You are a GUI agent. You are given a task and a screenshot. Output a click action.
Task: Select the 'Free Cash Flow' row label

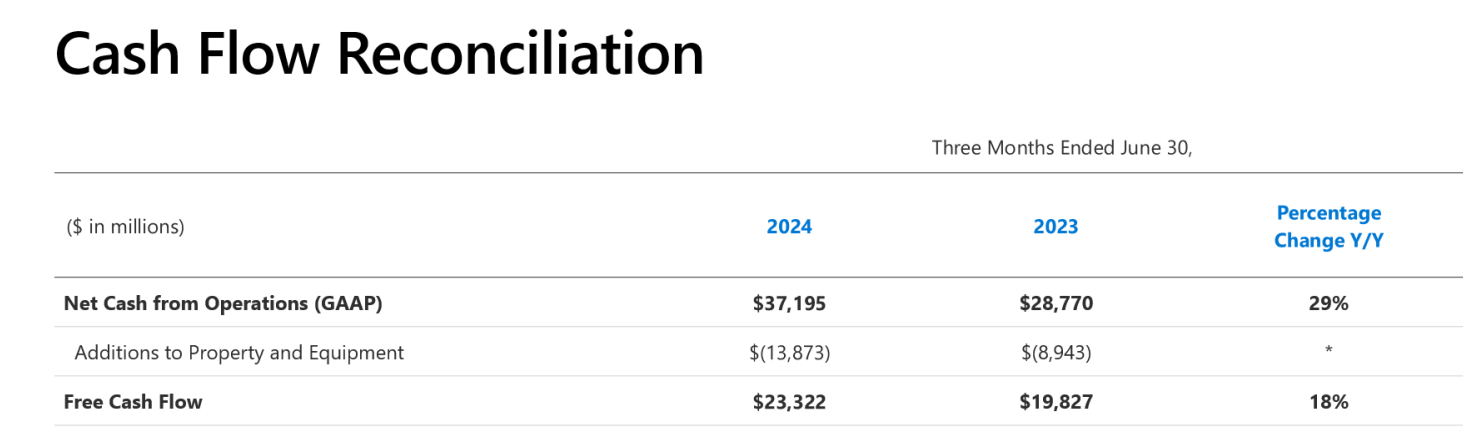click(x=133, y=402)
